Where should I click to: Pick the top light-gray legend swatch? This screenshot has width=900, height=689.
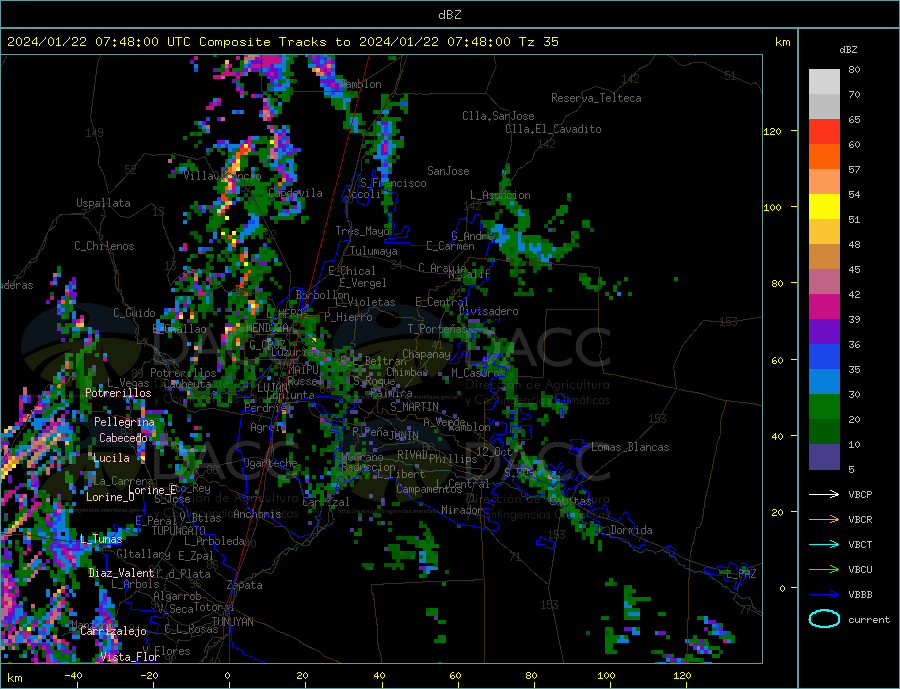point(824,82)
